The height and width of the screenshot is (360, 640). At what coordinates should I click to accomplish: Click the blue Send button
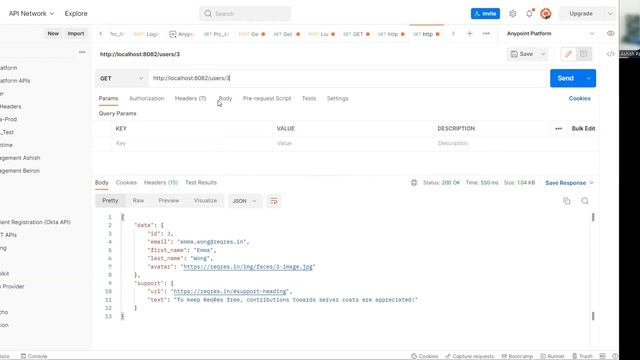click(566, 78)
